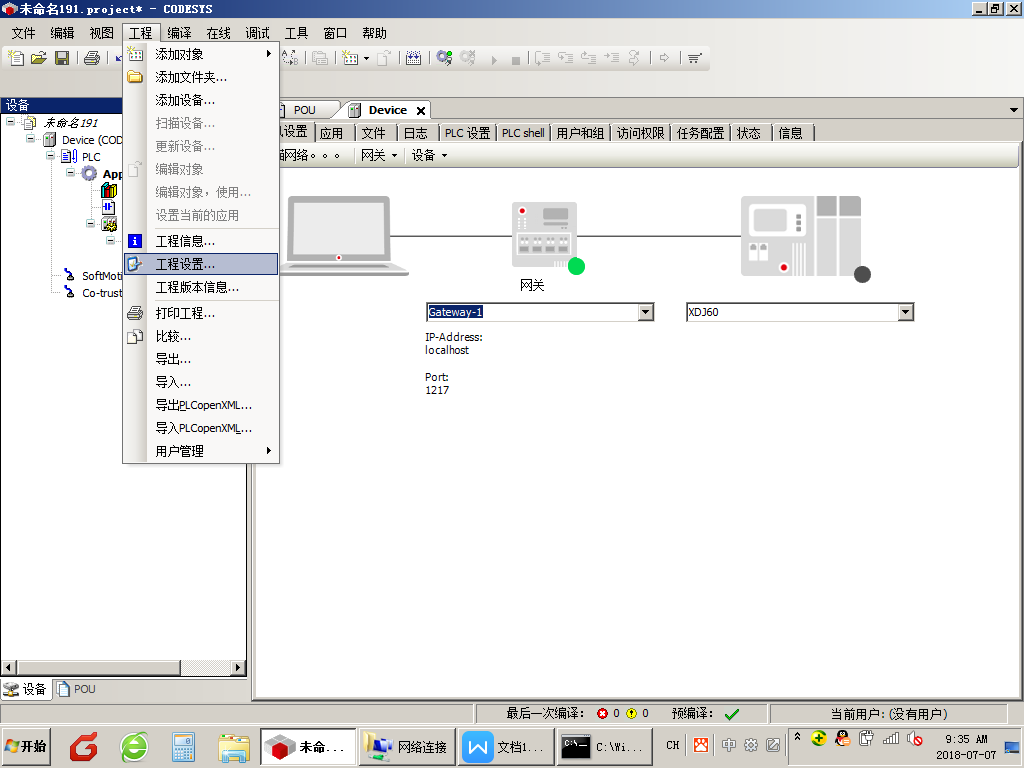
Task: Click the Save floppy disk icon
Action: (62, 58)
